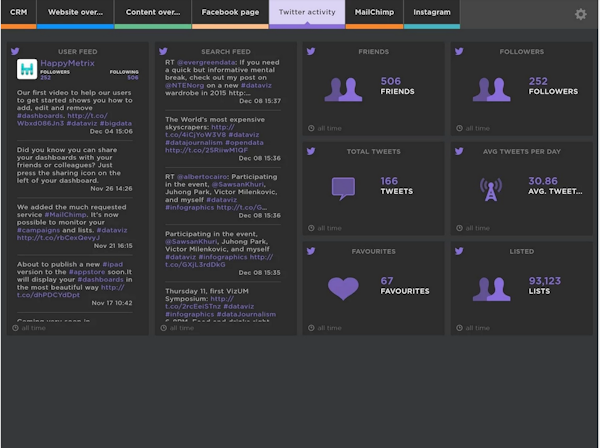Click the 93,123 lists count
The width and height of the screenshot is (600, 448).
(x=545, y=281)
